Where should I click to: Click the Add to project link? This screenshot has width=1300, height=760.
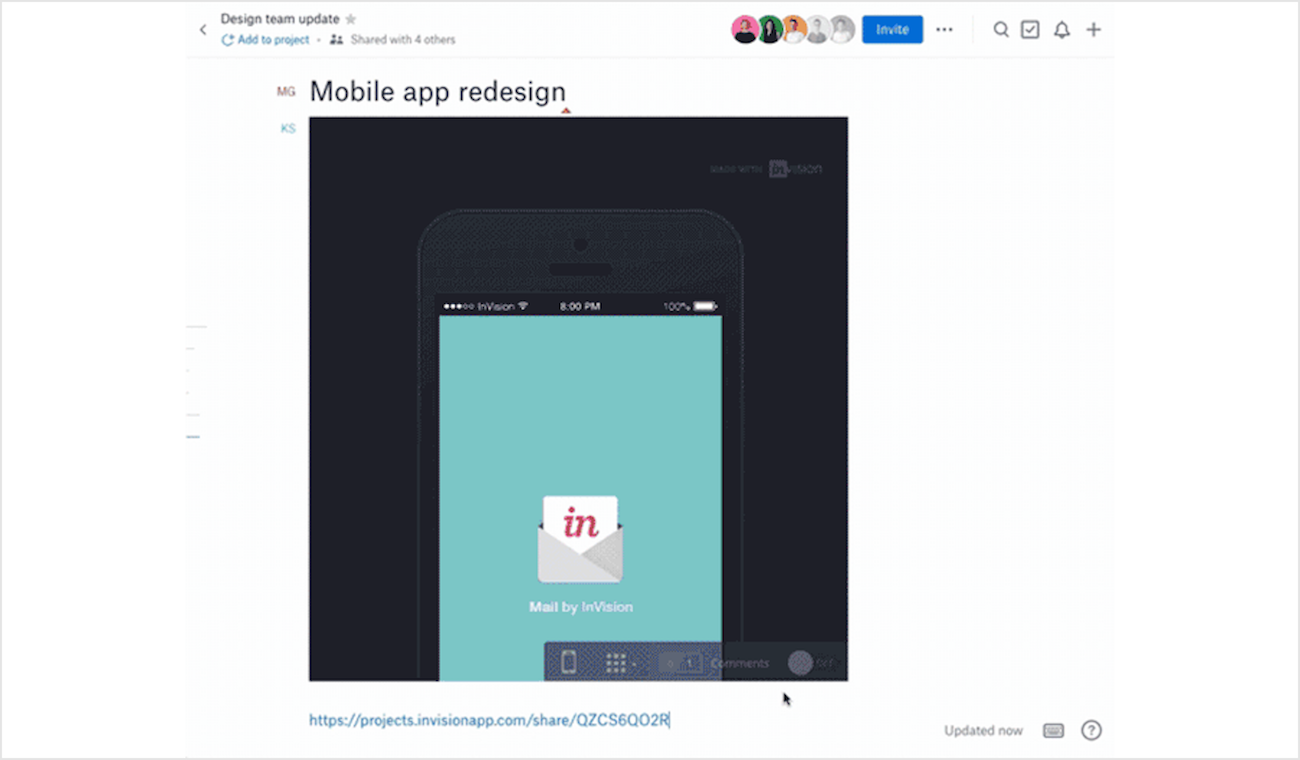click(x=266, y=40)
